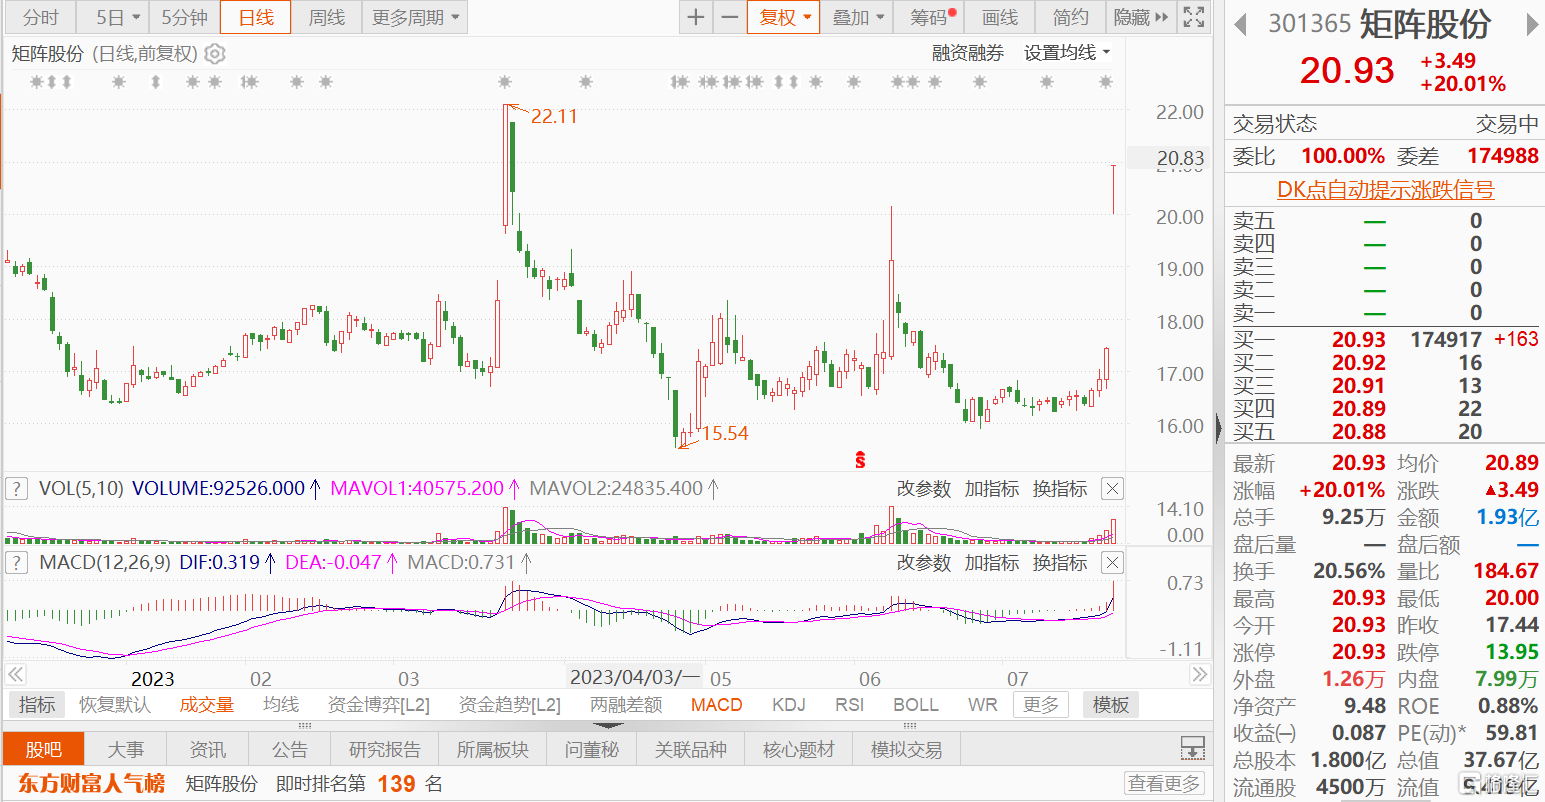Select 两融差额 indicator
The width and height of the screenshot is (1545, 802).
click(x=626, y=705)
